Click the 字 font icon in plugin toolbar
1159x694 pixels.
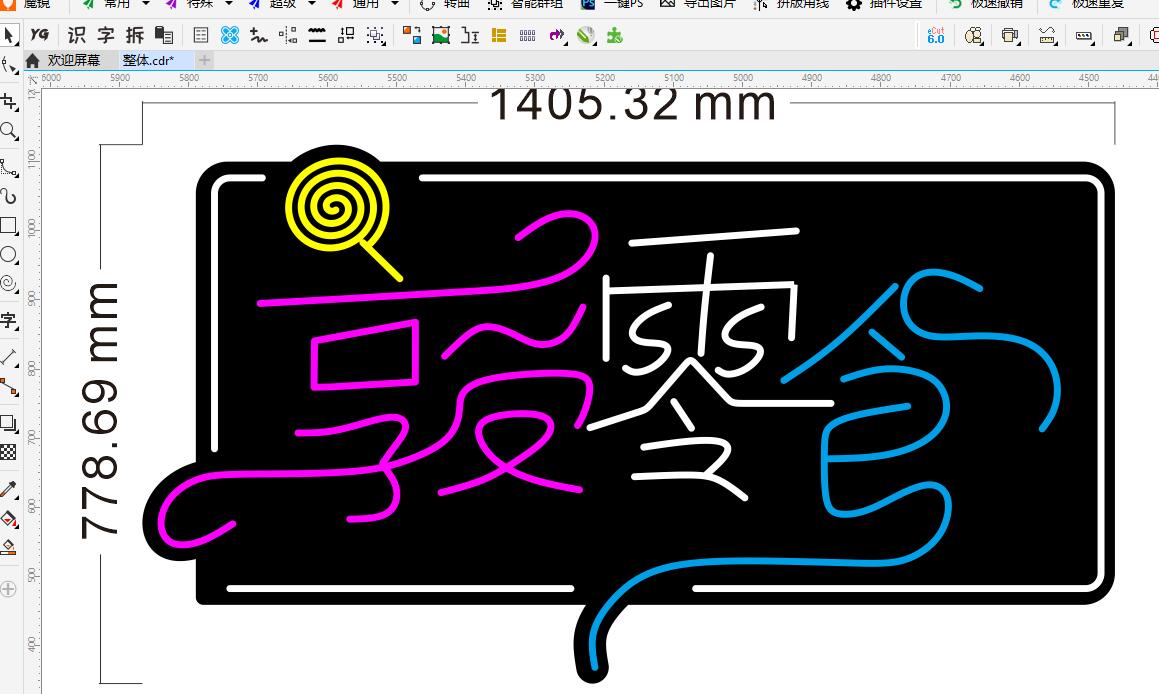[106, 35]
